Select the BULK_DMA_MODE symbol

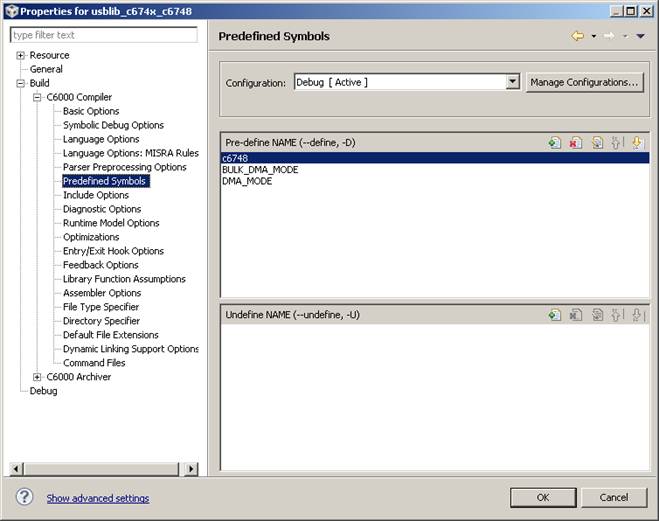(x=260, y=170)
